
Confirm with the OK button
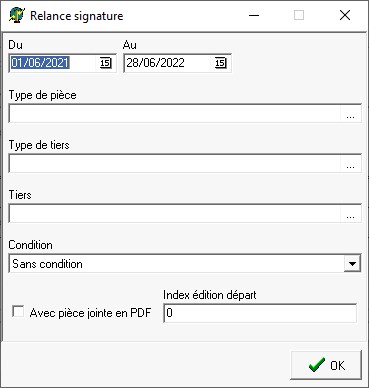pos(326,365)
